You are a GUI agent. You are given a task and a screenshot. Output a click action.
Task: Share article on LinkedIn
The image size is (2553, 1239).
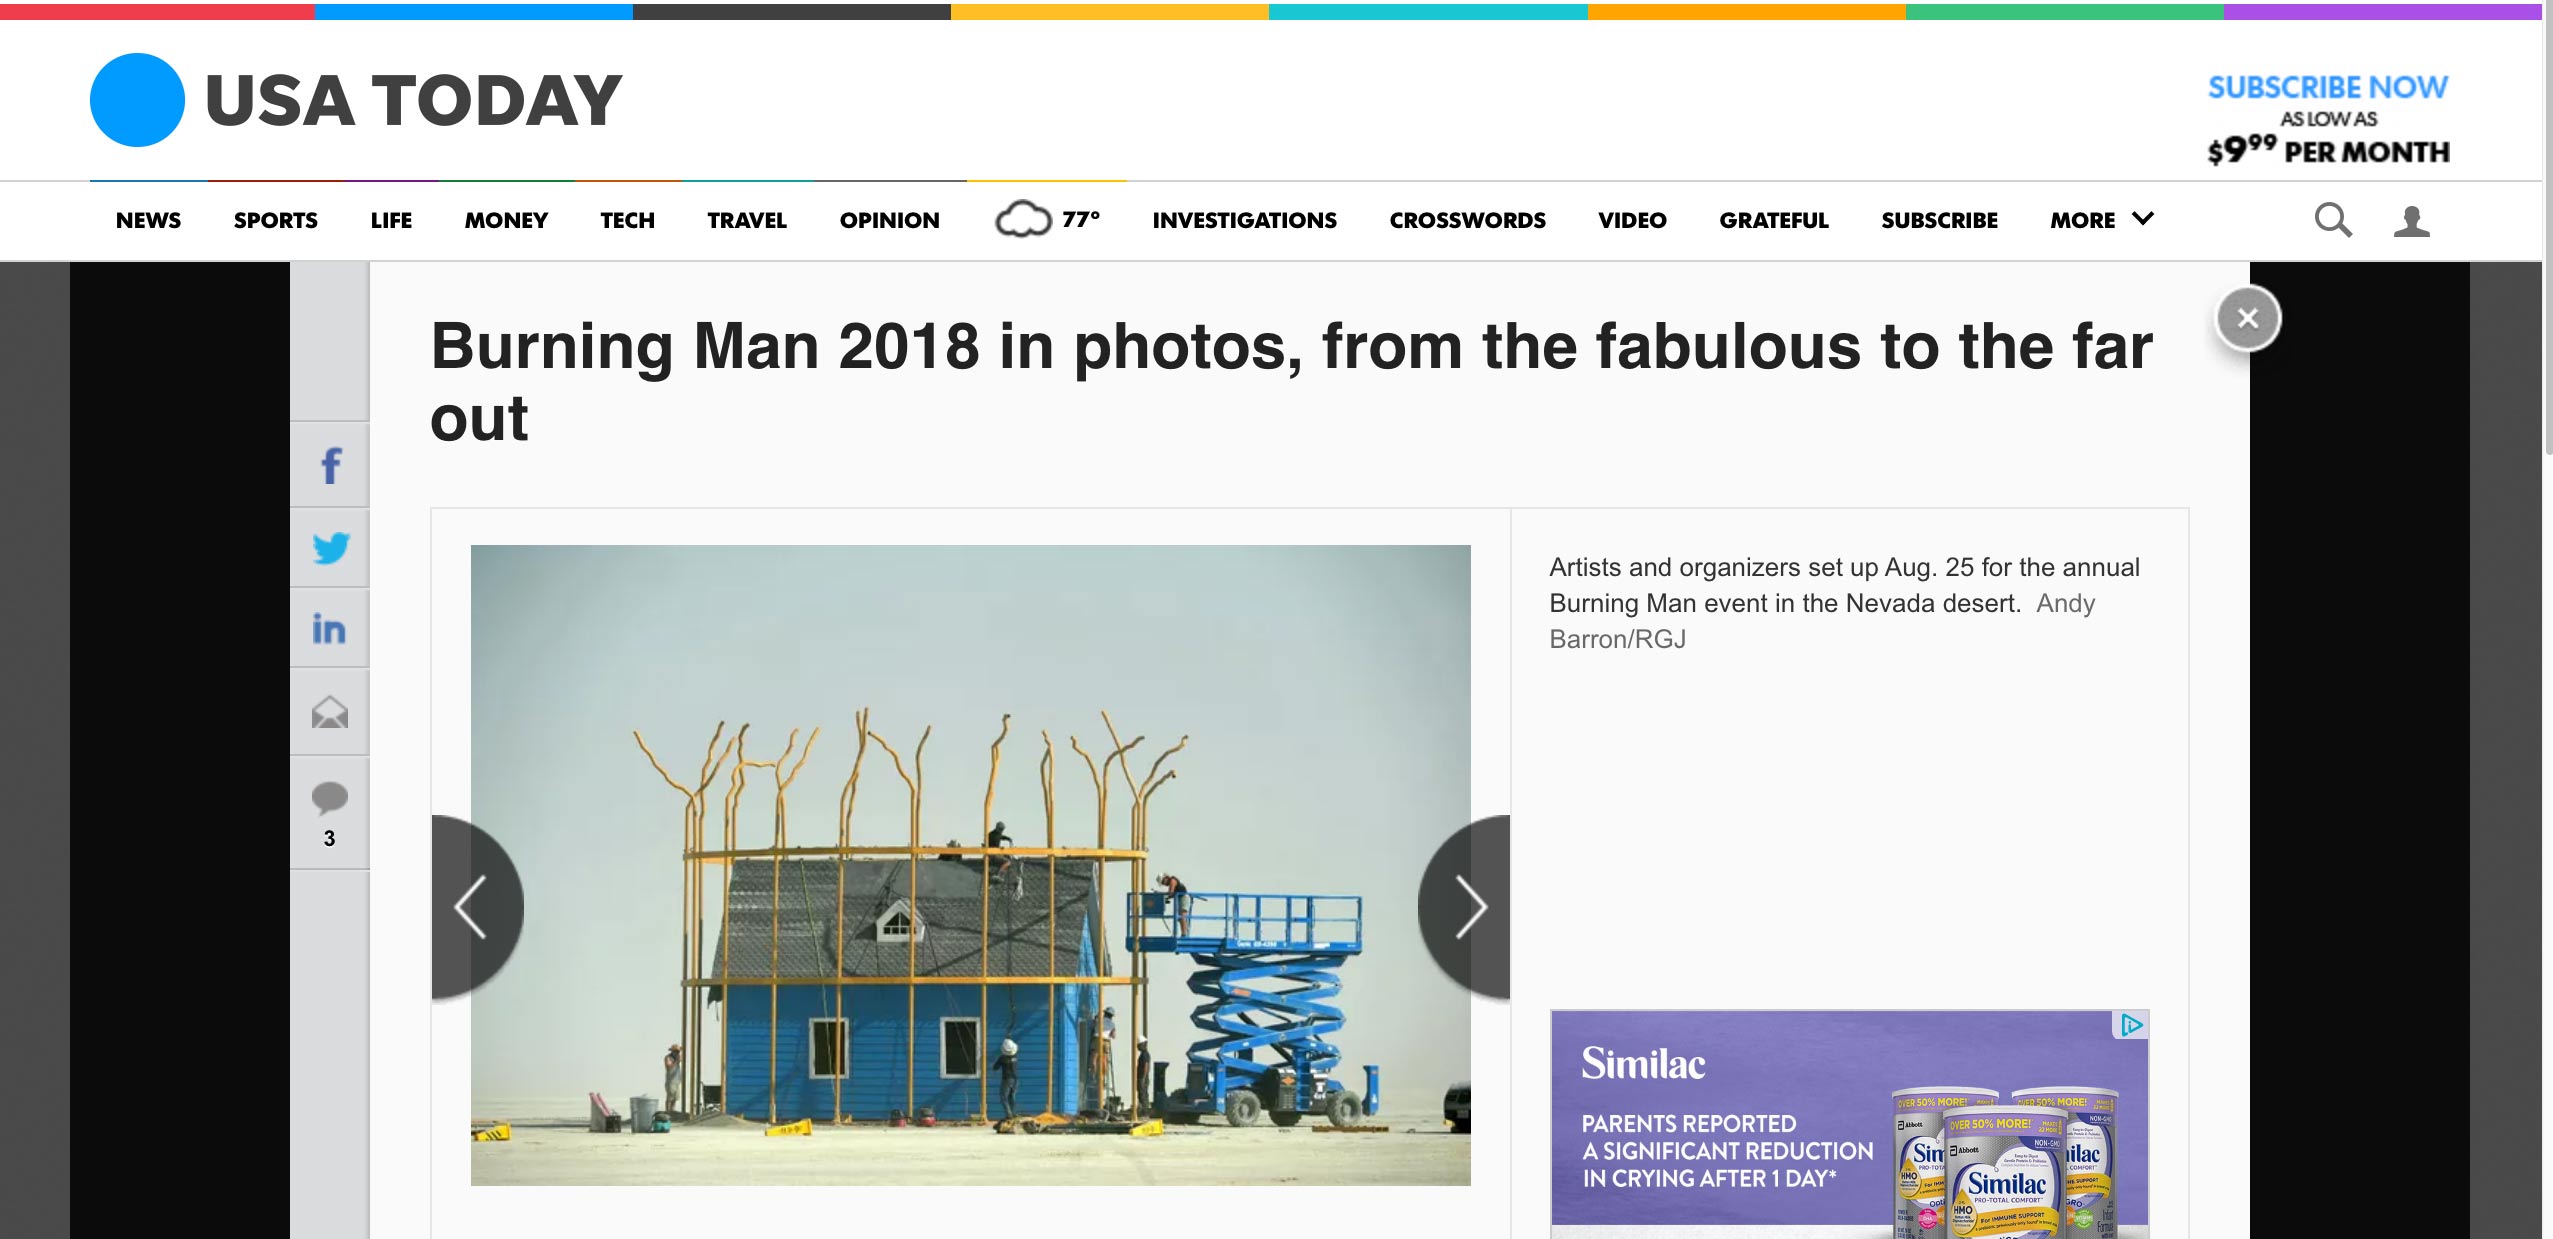click(329, 629)
